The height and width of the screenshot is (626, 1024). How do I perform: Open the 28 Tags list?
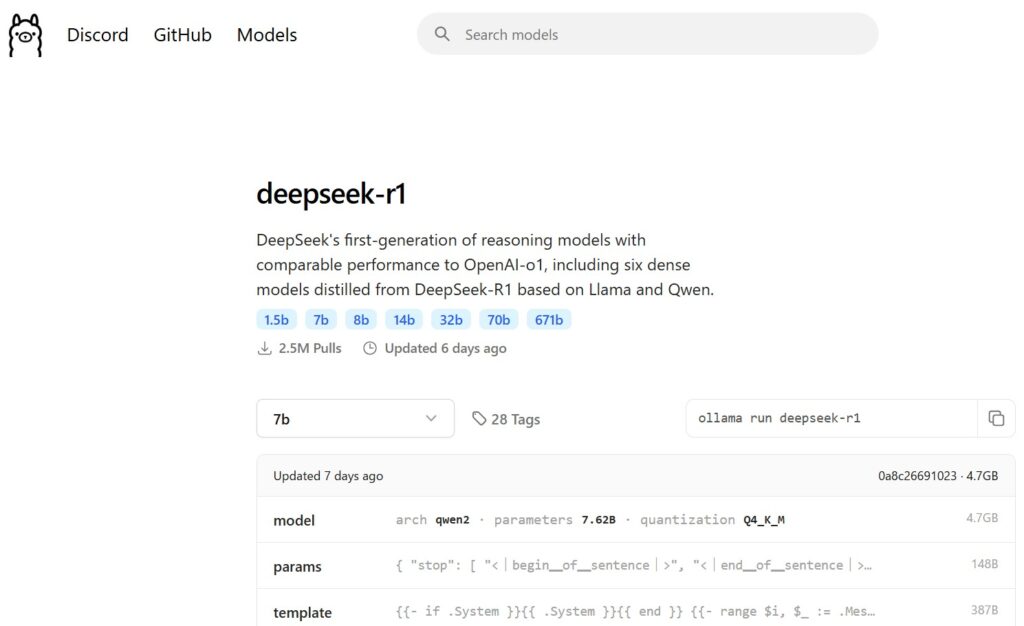point(516,418)
